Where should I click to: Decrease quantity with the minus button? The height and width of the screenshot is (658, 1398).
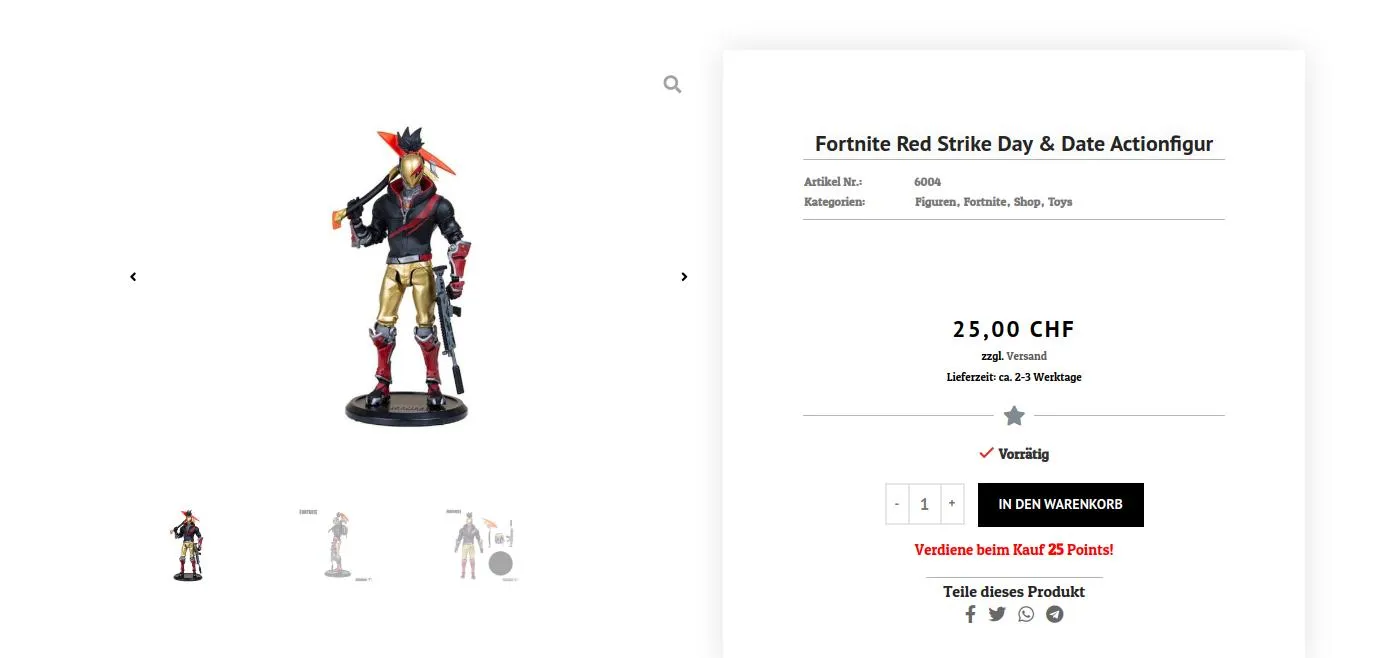pos(897,504)
